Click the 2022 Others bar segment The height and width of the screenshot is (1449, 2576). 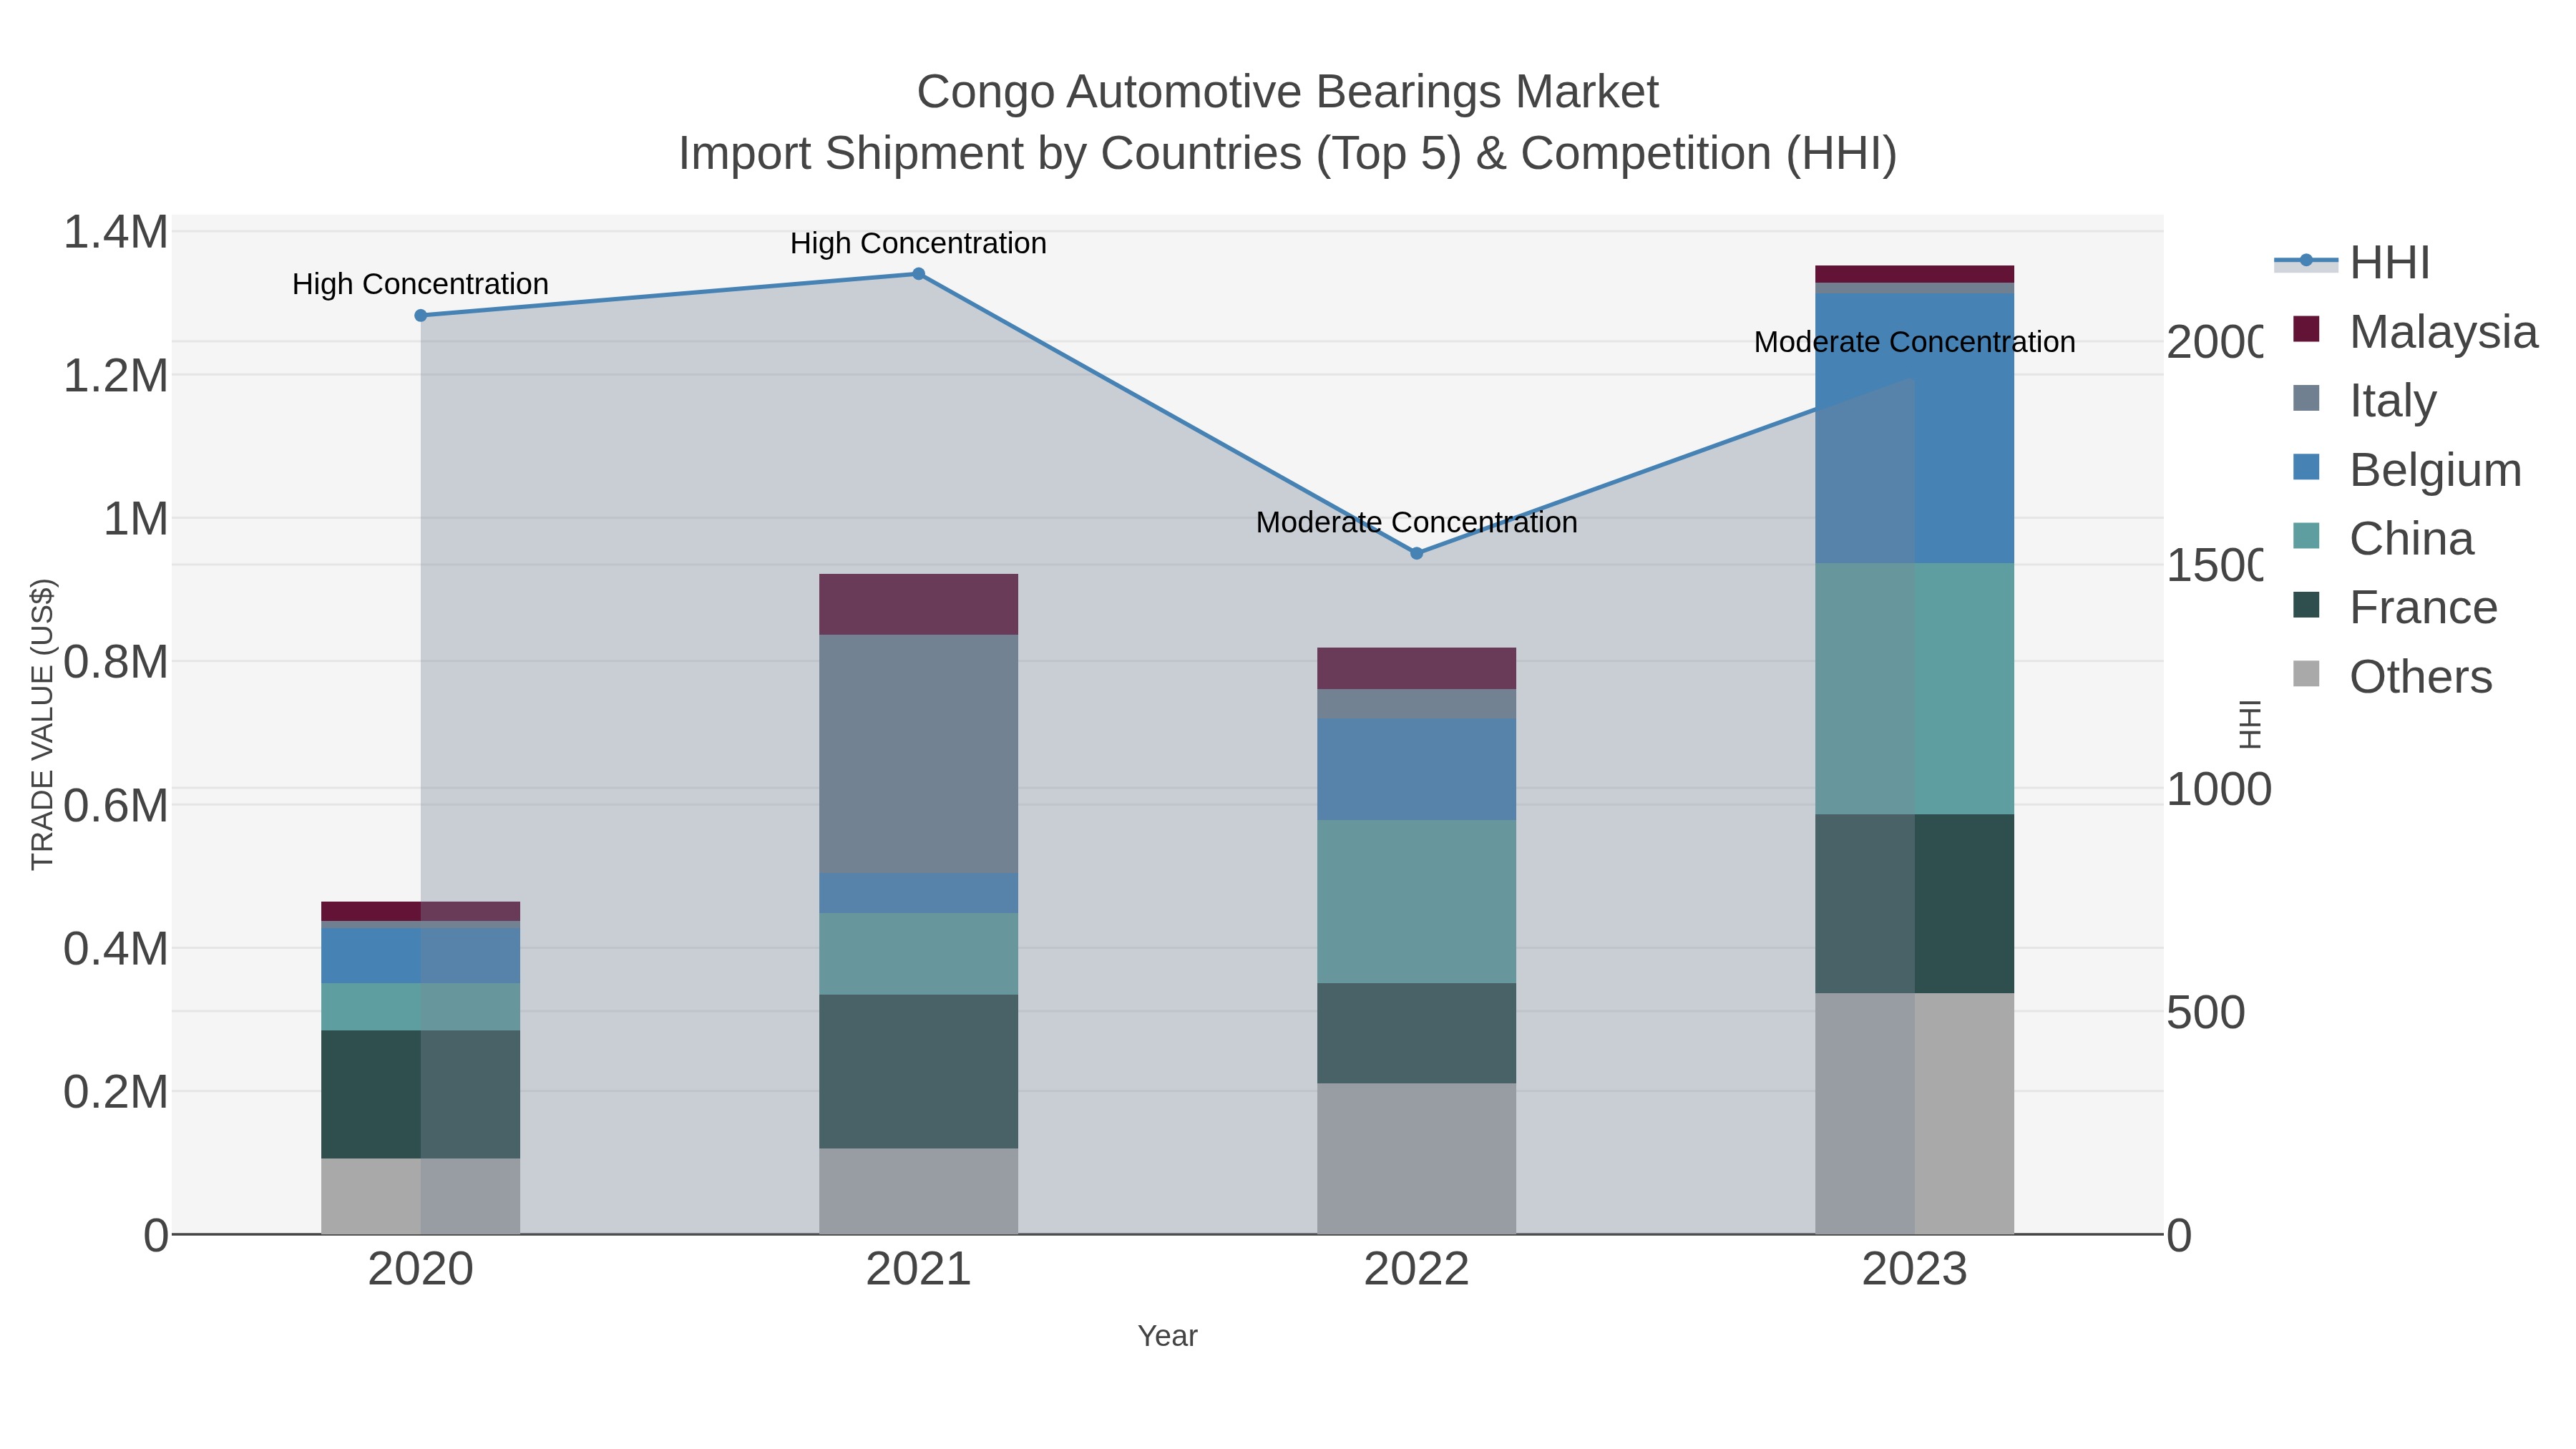pyautogui.click(x=1416, y=1159)
